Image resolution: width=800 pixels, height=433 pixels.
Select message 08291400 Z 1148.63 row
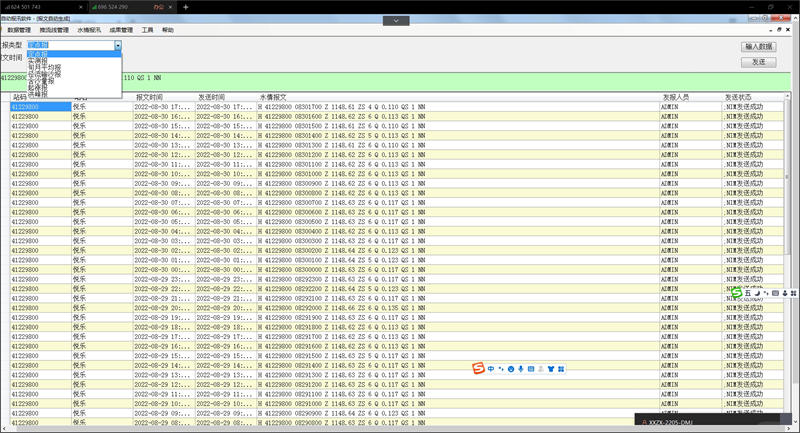coord(397,365)
